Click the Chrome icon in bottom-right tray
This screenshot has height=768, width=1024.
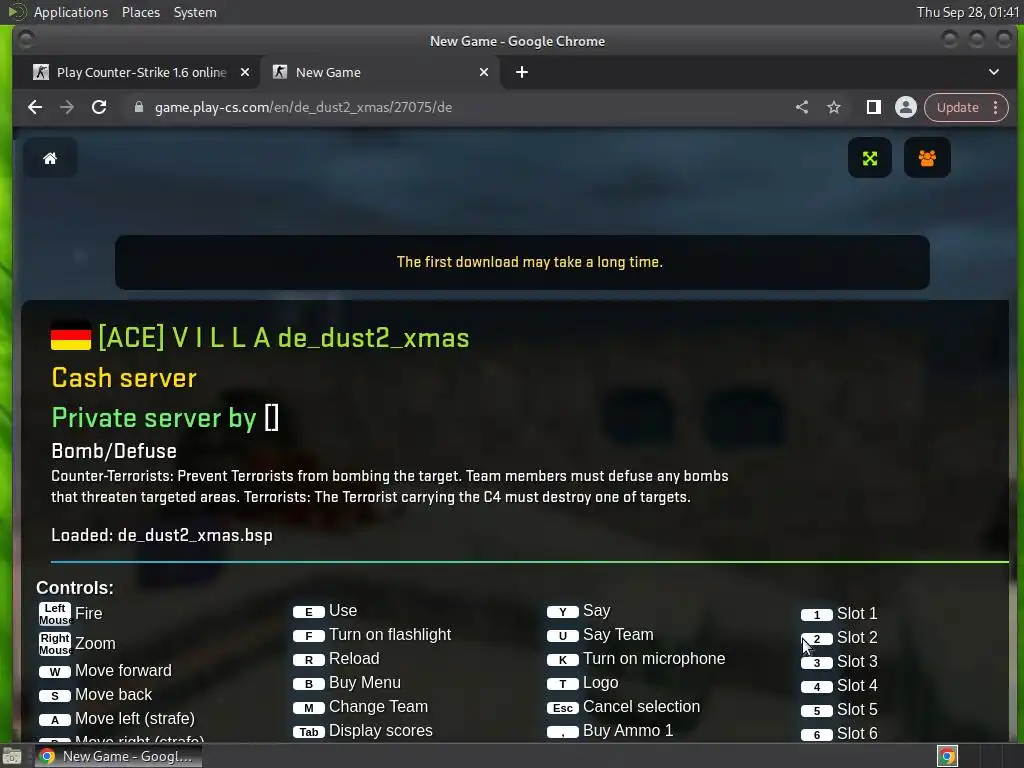[948, 756]
